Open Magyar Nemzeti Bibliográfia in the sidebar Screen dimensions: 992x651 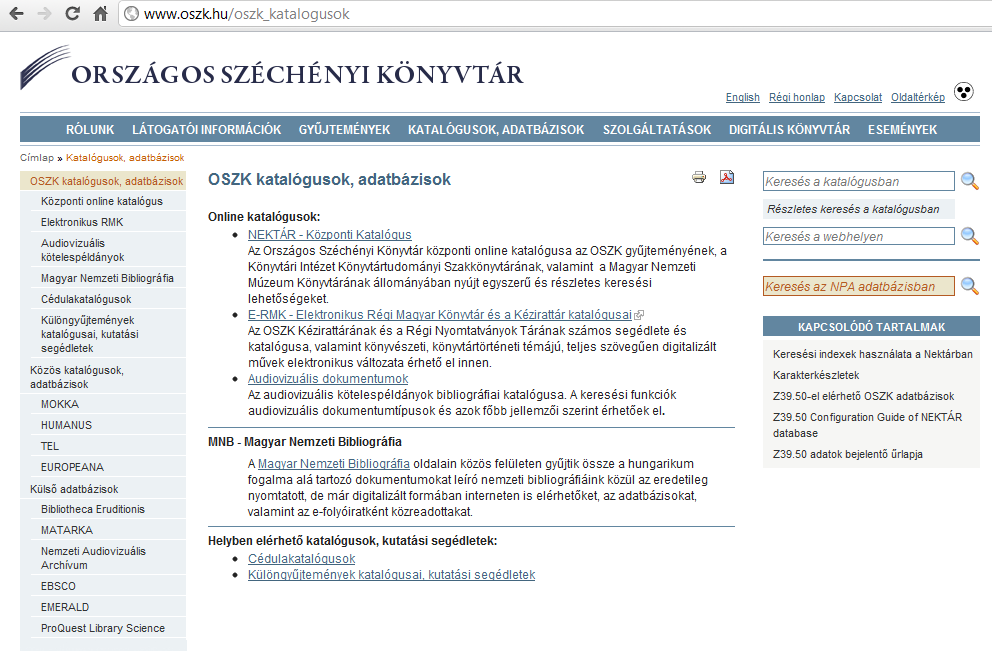108,278
